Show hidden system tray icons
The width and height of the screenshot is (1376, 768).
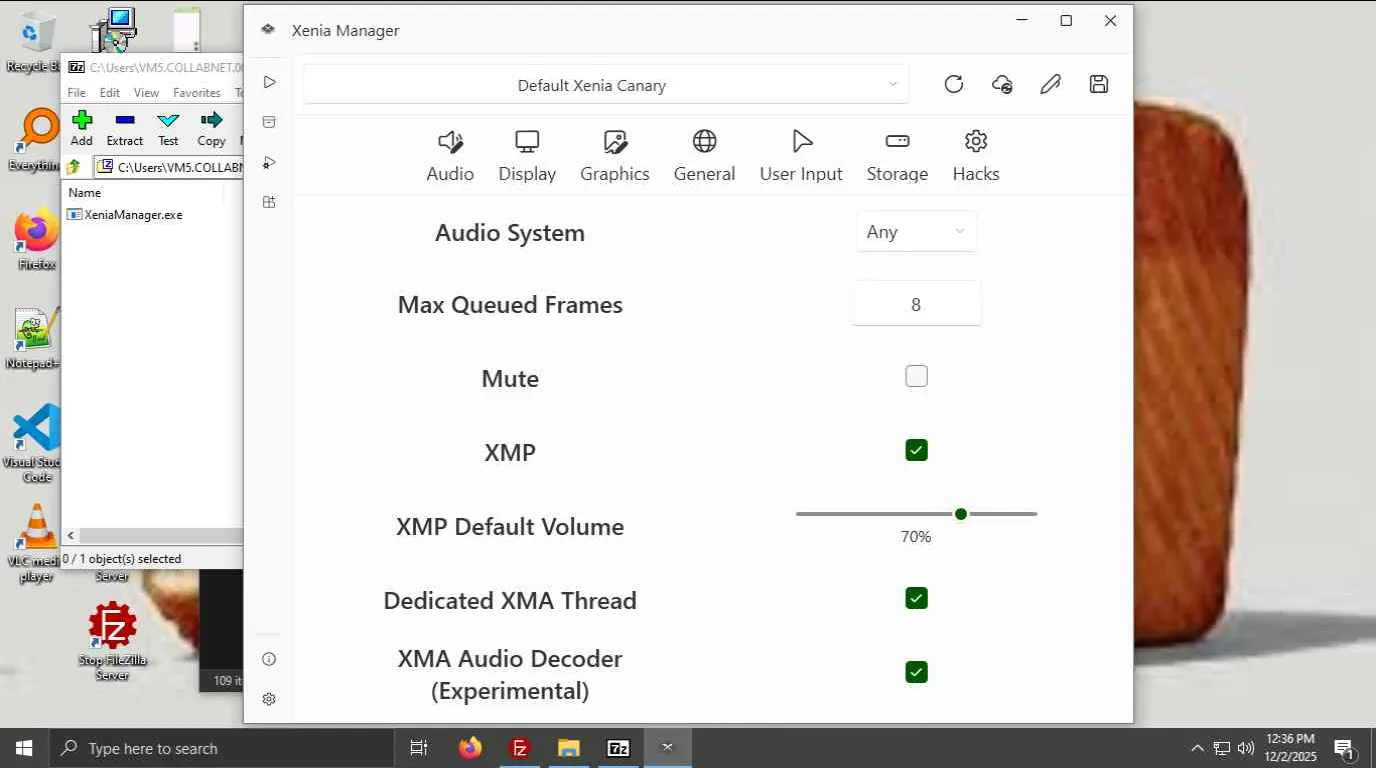(x=1197, y=748)
